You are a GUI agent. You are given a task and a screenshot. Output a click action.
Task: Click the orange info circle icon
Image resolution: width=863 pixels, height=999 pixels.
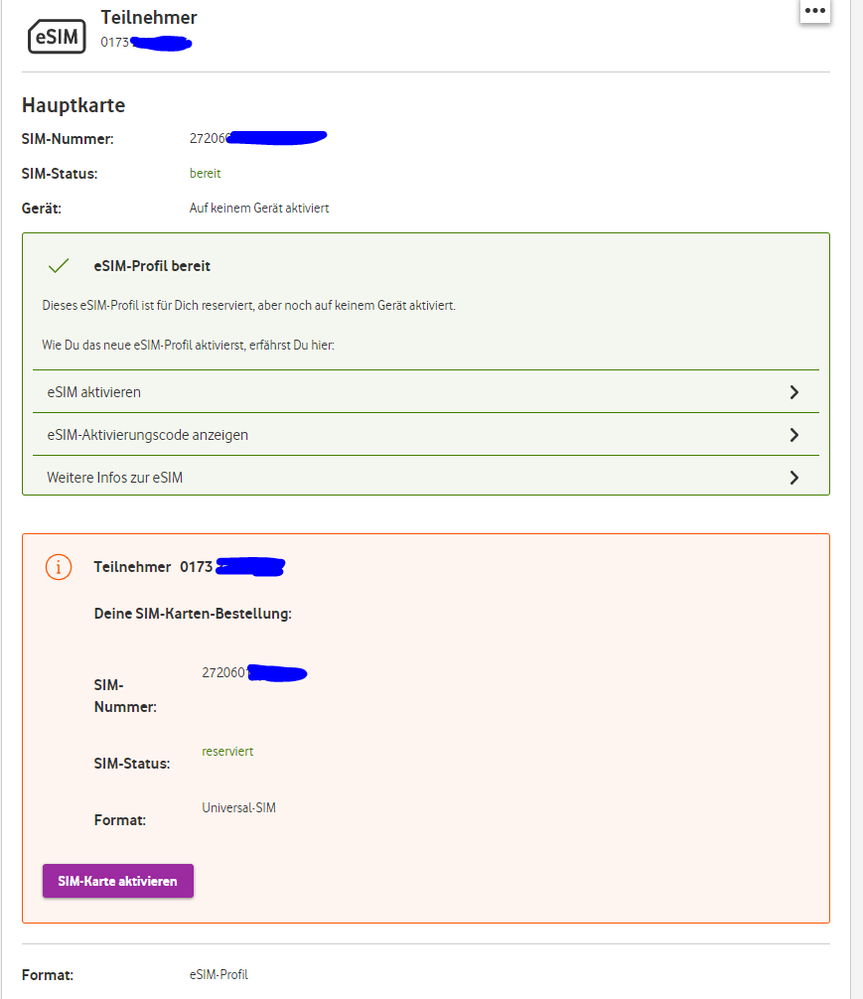click(59, 567)
